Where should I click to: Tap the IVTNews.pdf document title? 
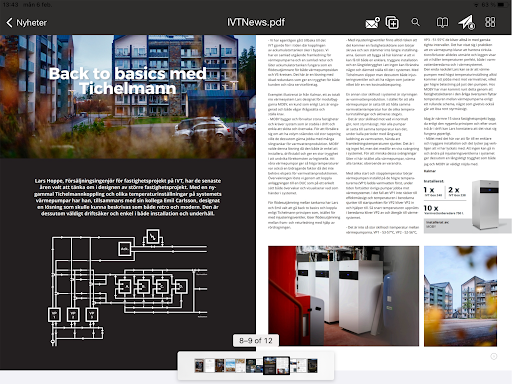[x=256, y=22]
